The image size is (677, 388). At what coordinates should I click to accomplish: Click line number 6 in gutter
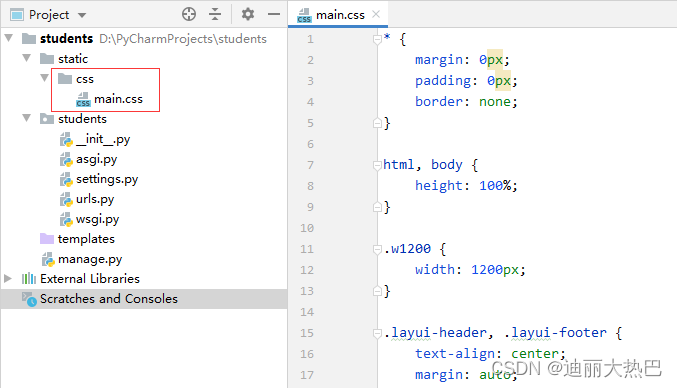pos(310,144)
